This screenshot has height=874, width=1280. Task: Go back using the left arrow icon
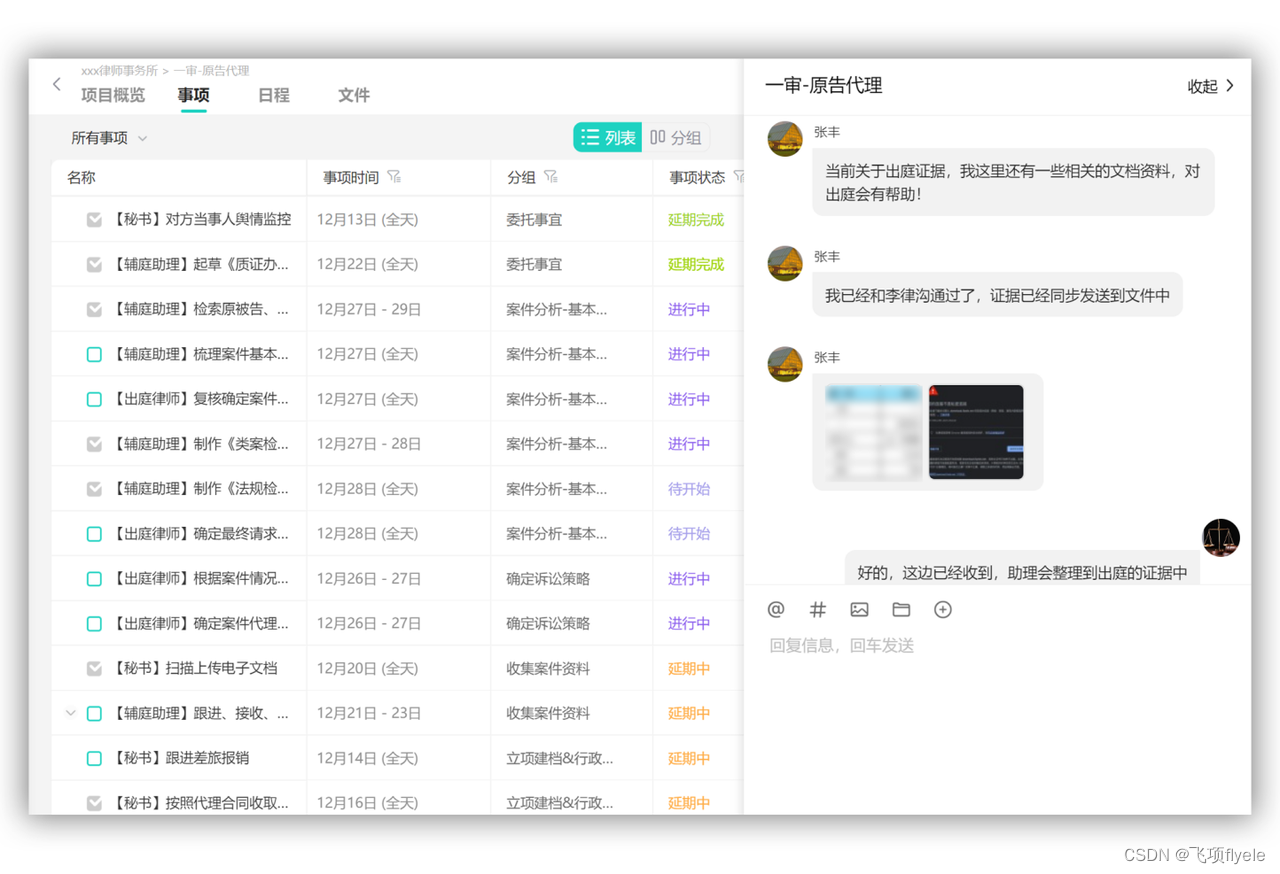click(x=57, y=85)
